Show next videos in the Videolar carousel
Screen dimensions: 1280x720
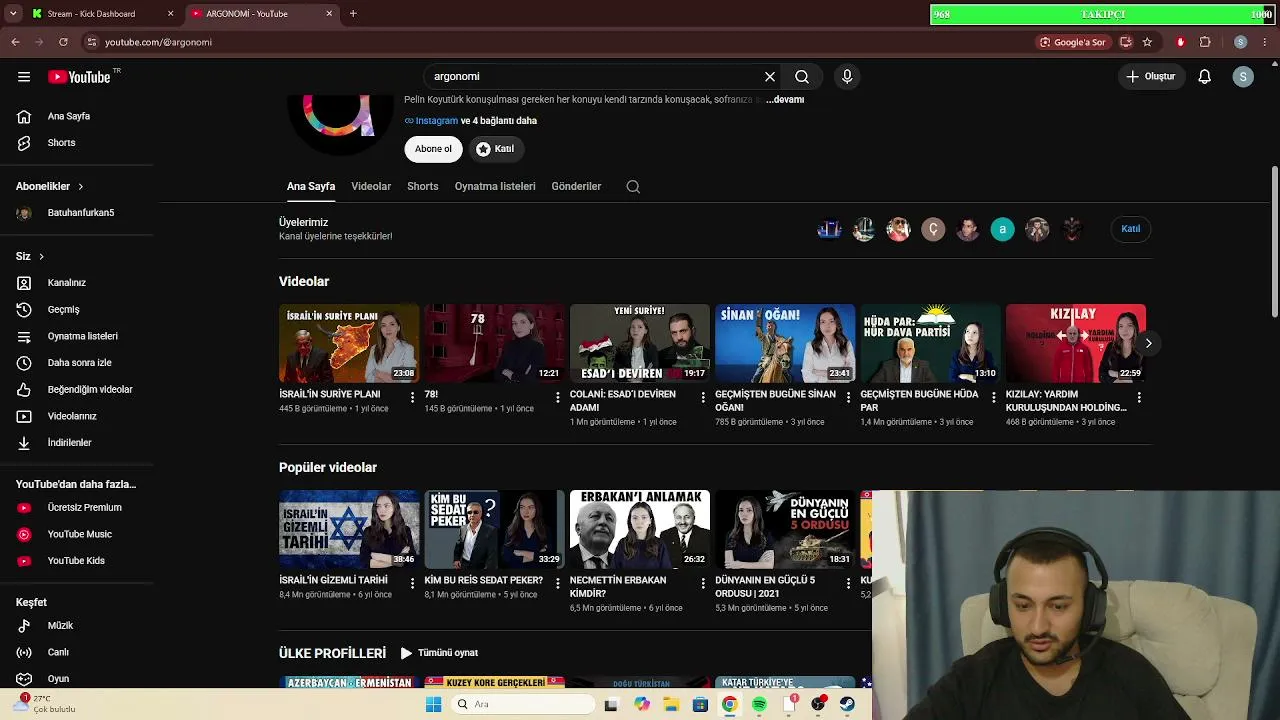pyautogui.click(x=1148, y=343)
